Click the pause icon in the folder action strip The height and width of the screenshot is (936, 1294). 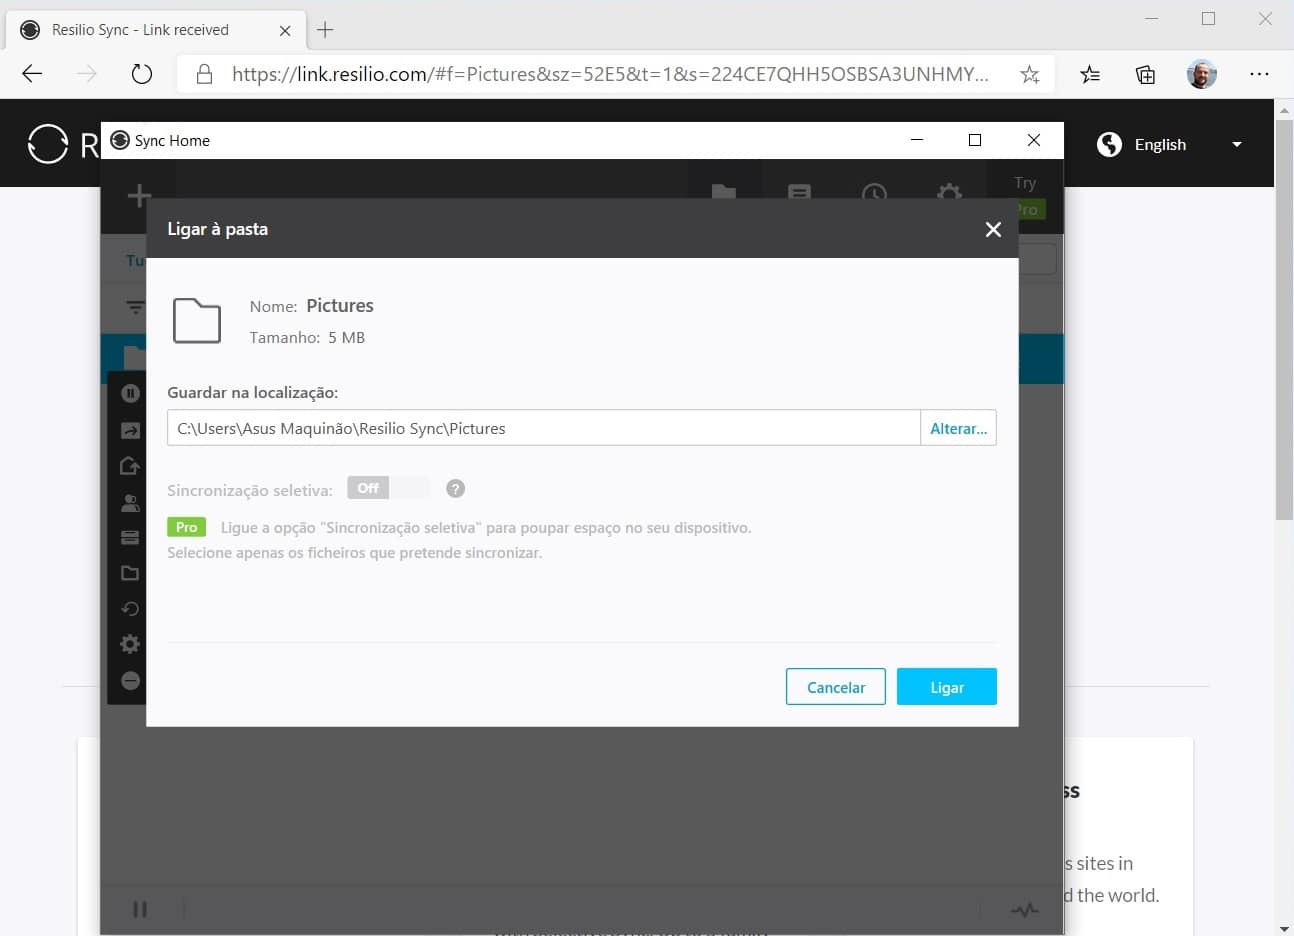tap(130, 393)
